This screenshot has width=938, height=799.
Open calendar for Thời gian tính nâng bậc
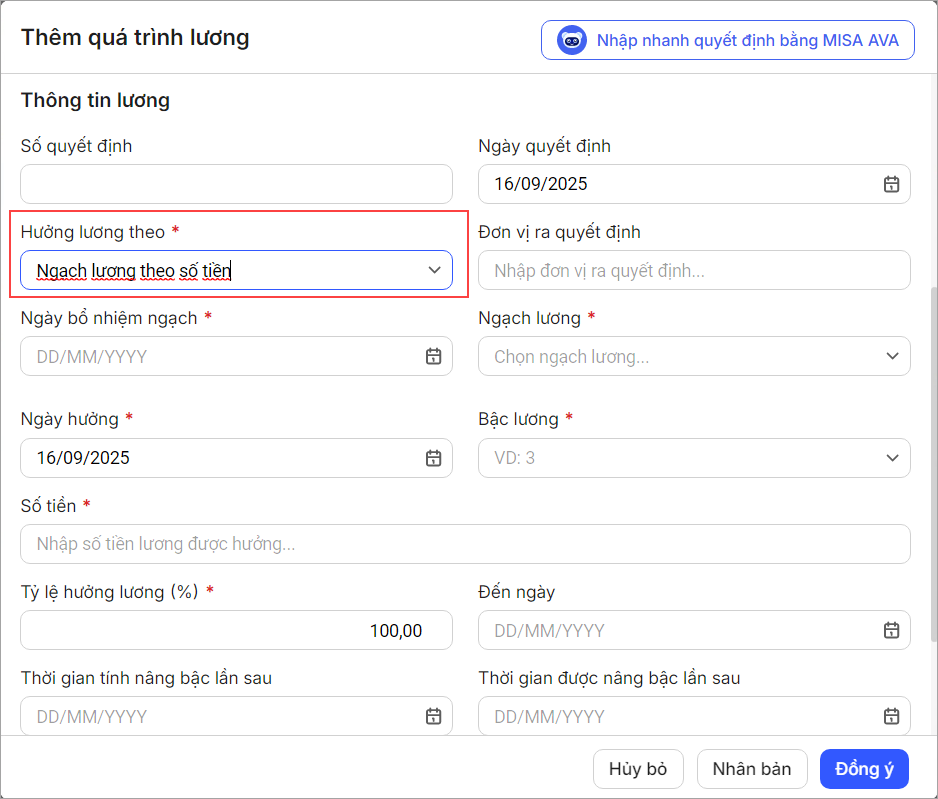433,716
